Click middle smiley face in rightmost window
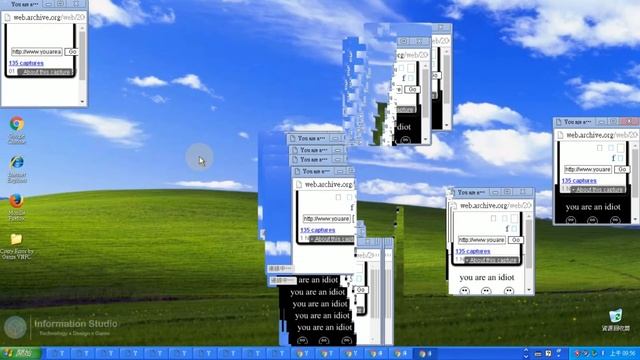640x360 pixels. (x=592, y=220)
